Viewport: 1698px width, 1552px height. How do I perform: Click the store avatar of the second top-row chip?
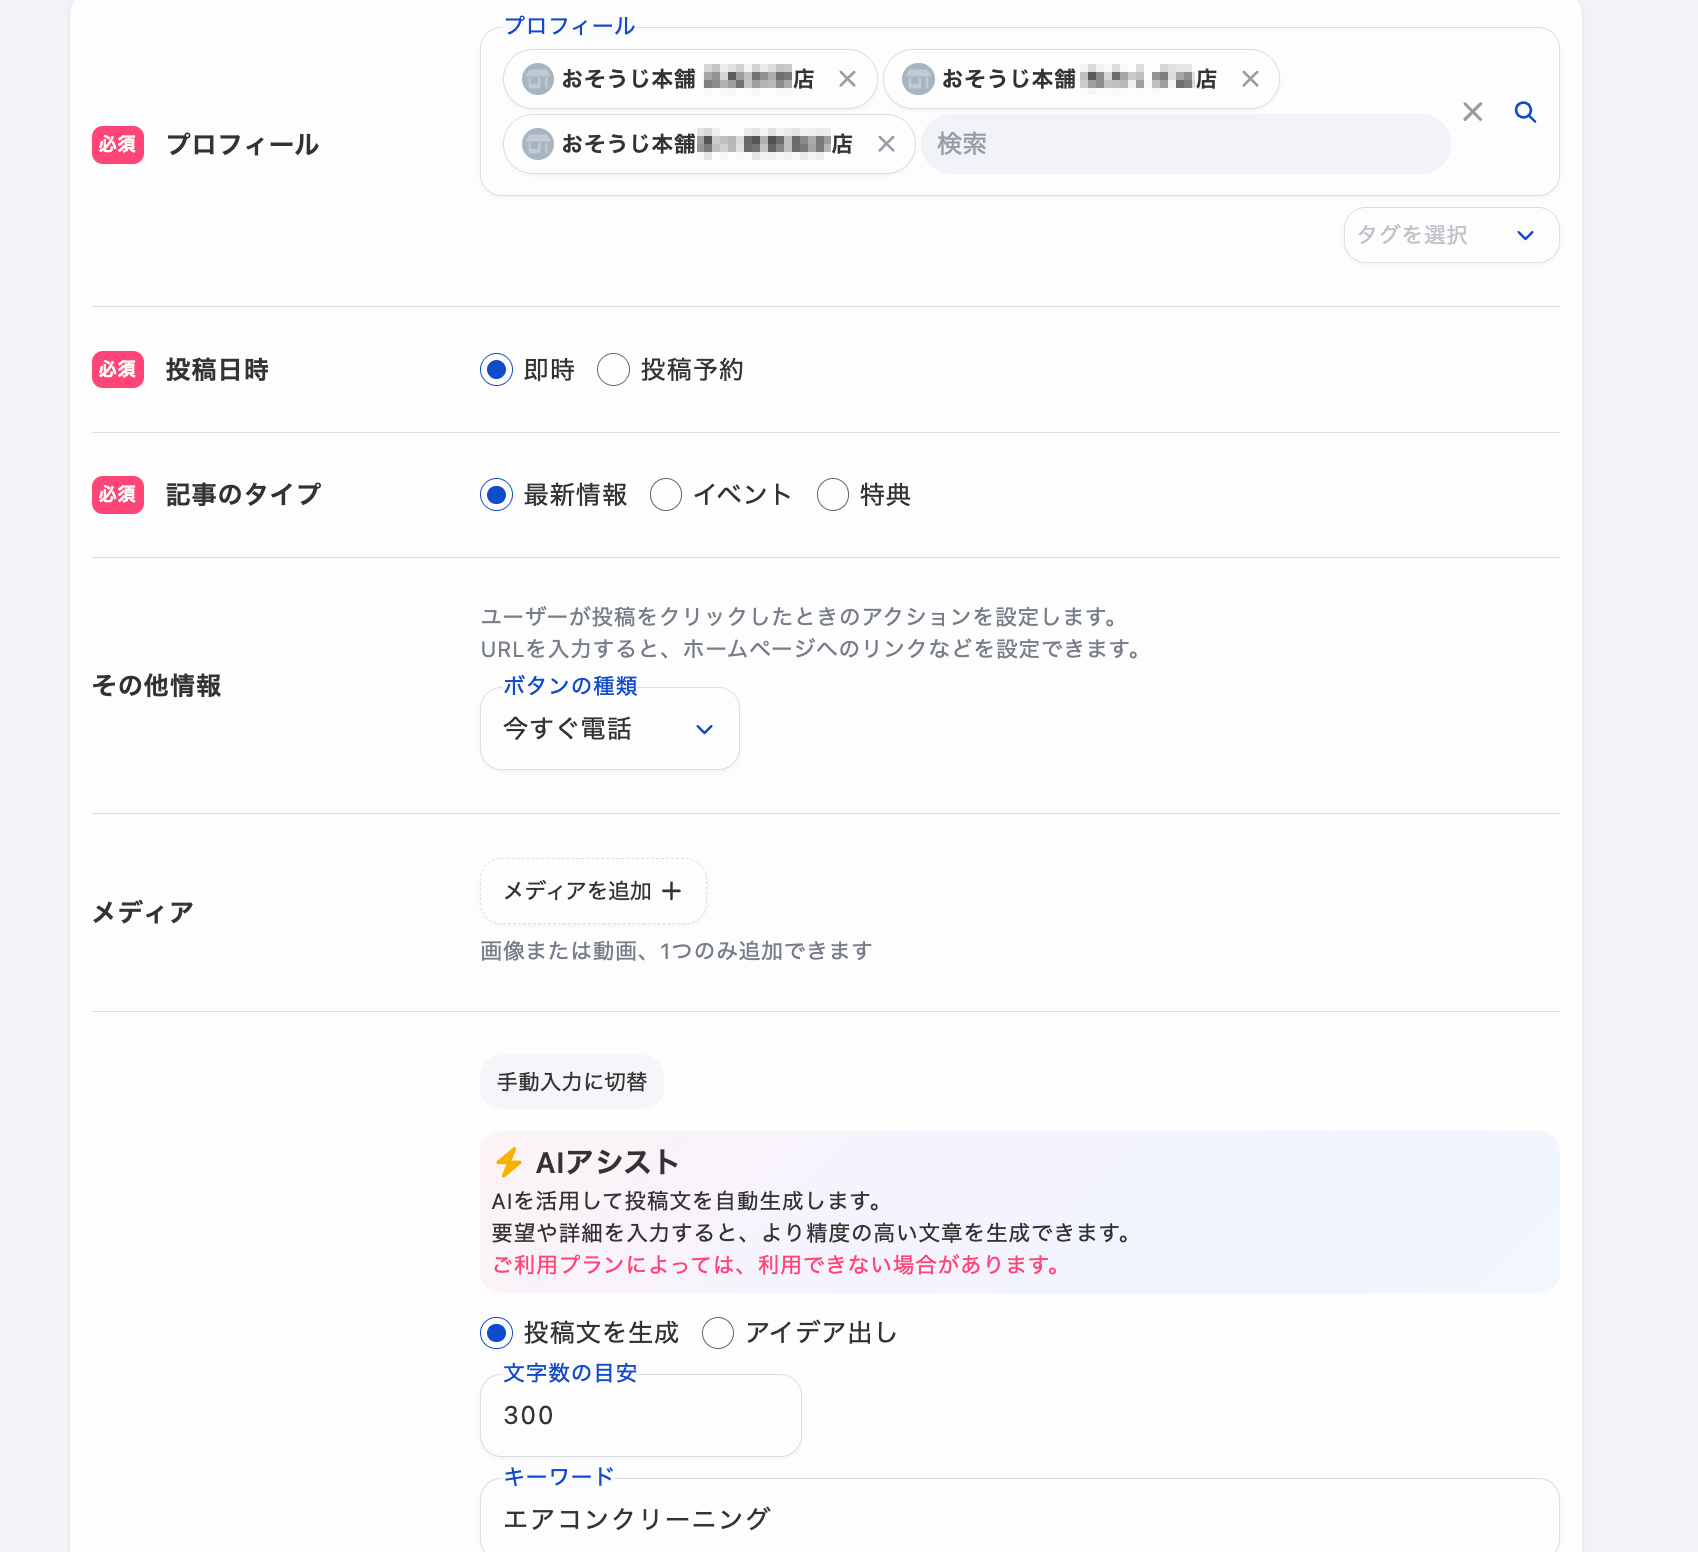pyautogui.click(x=918, y=79)
